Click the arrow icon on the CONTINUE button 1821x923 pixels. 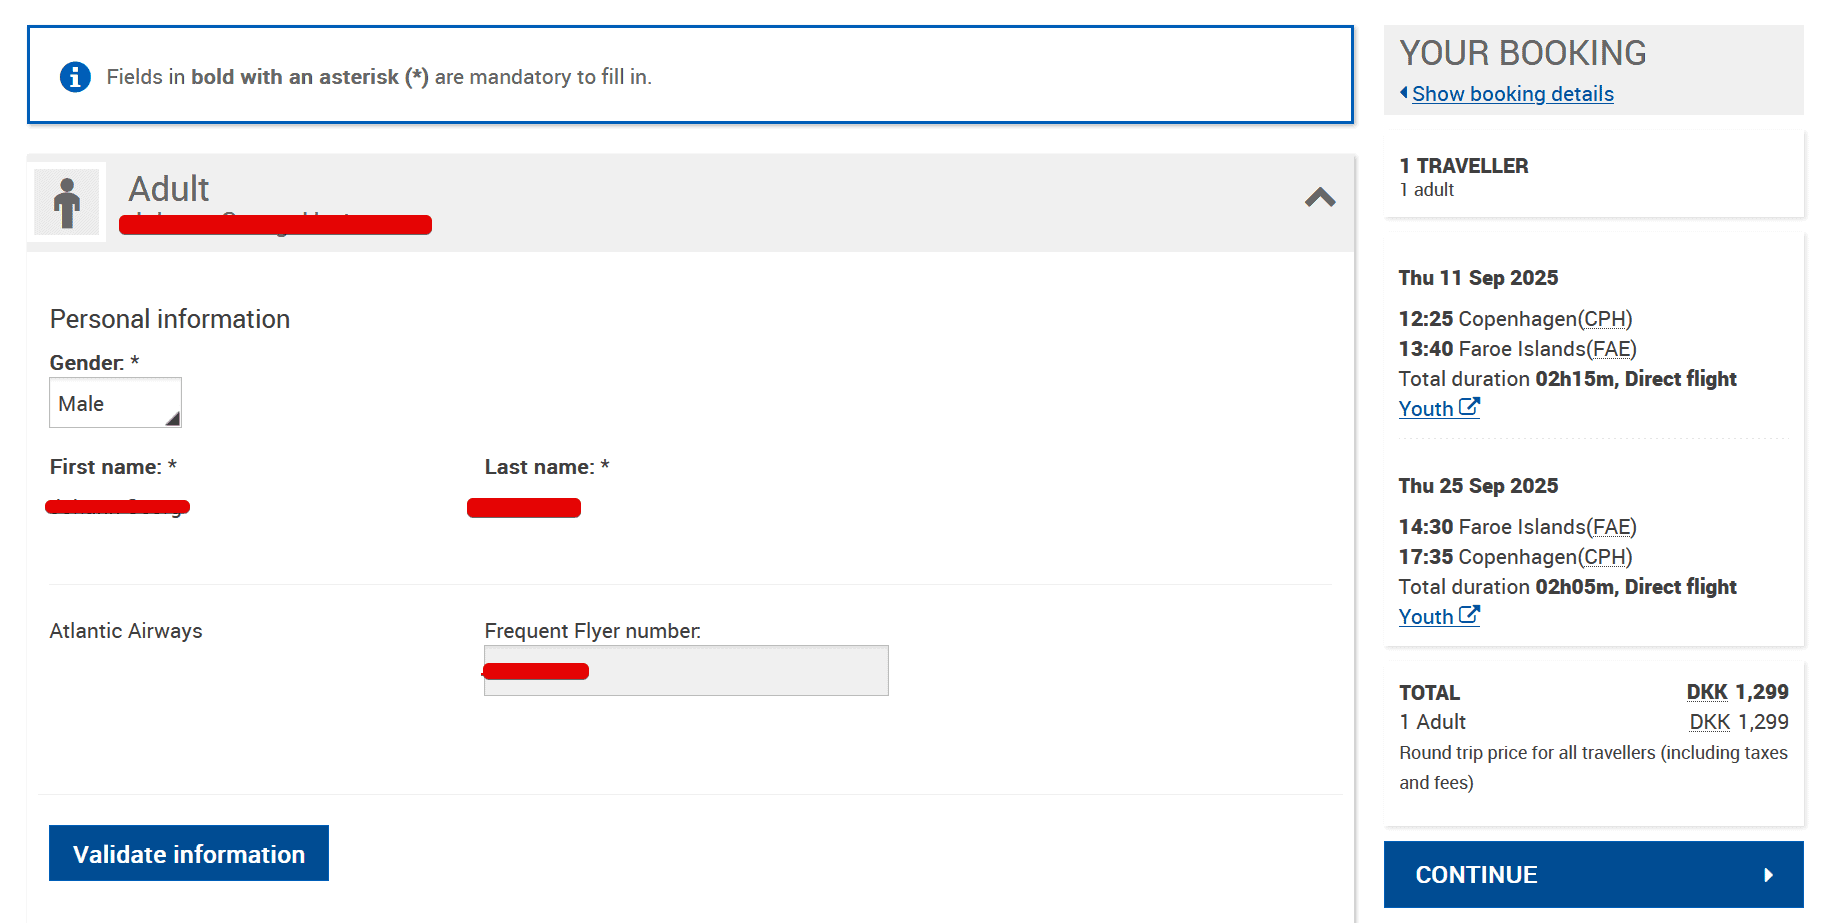[1768, 875]
